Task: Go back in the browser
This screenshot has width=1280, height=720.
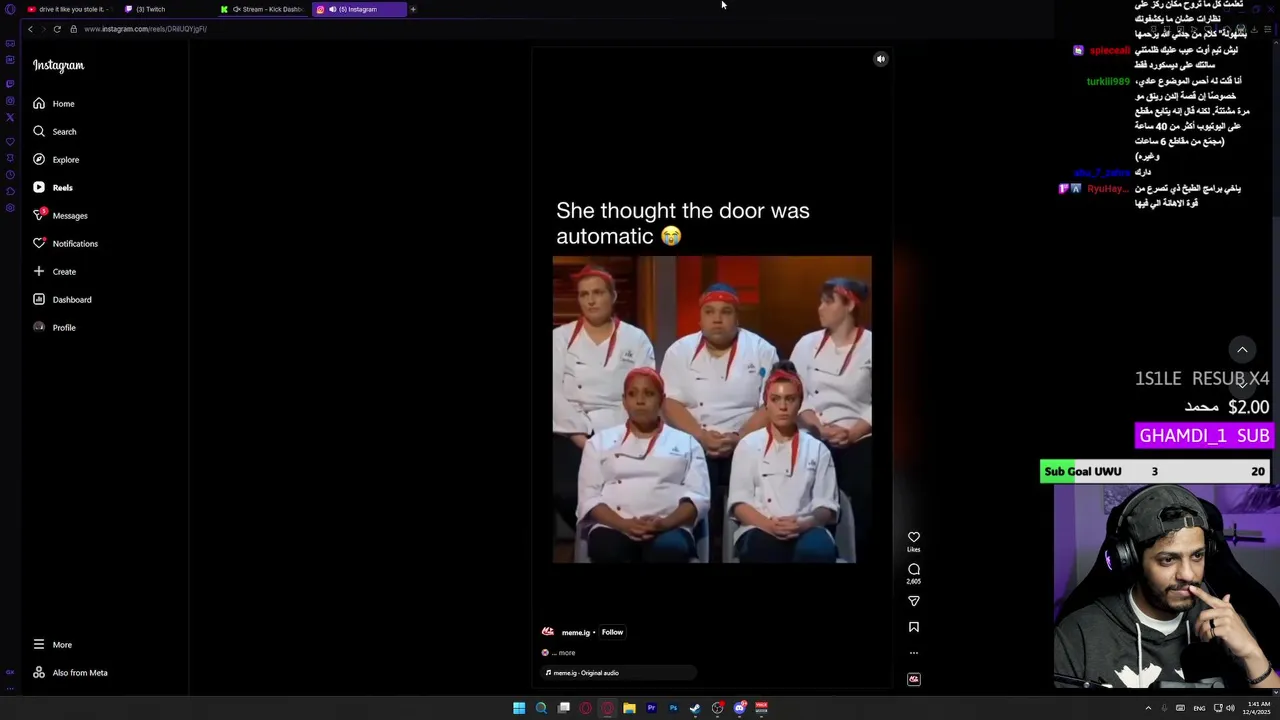Action: 30,29
